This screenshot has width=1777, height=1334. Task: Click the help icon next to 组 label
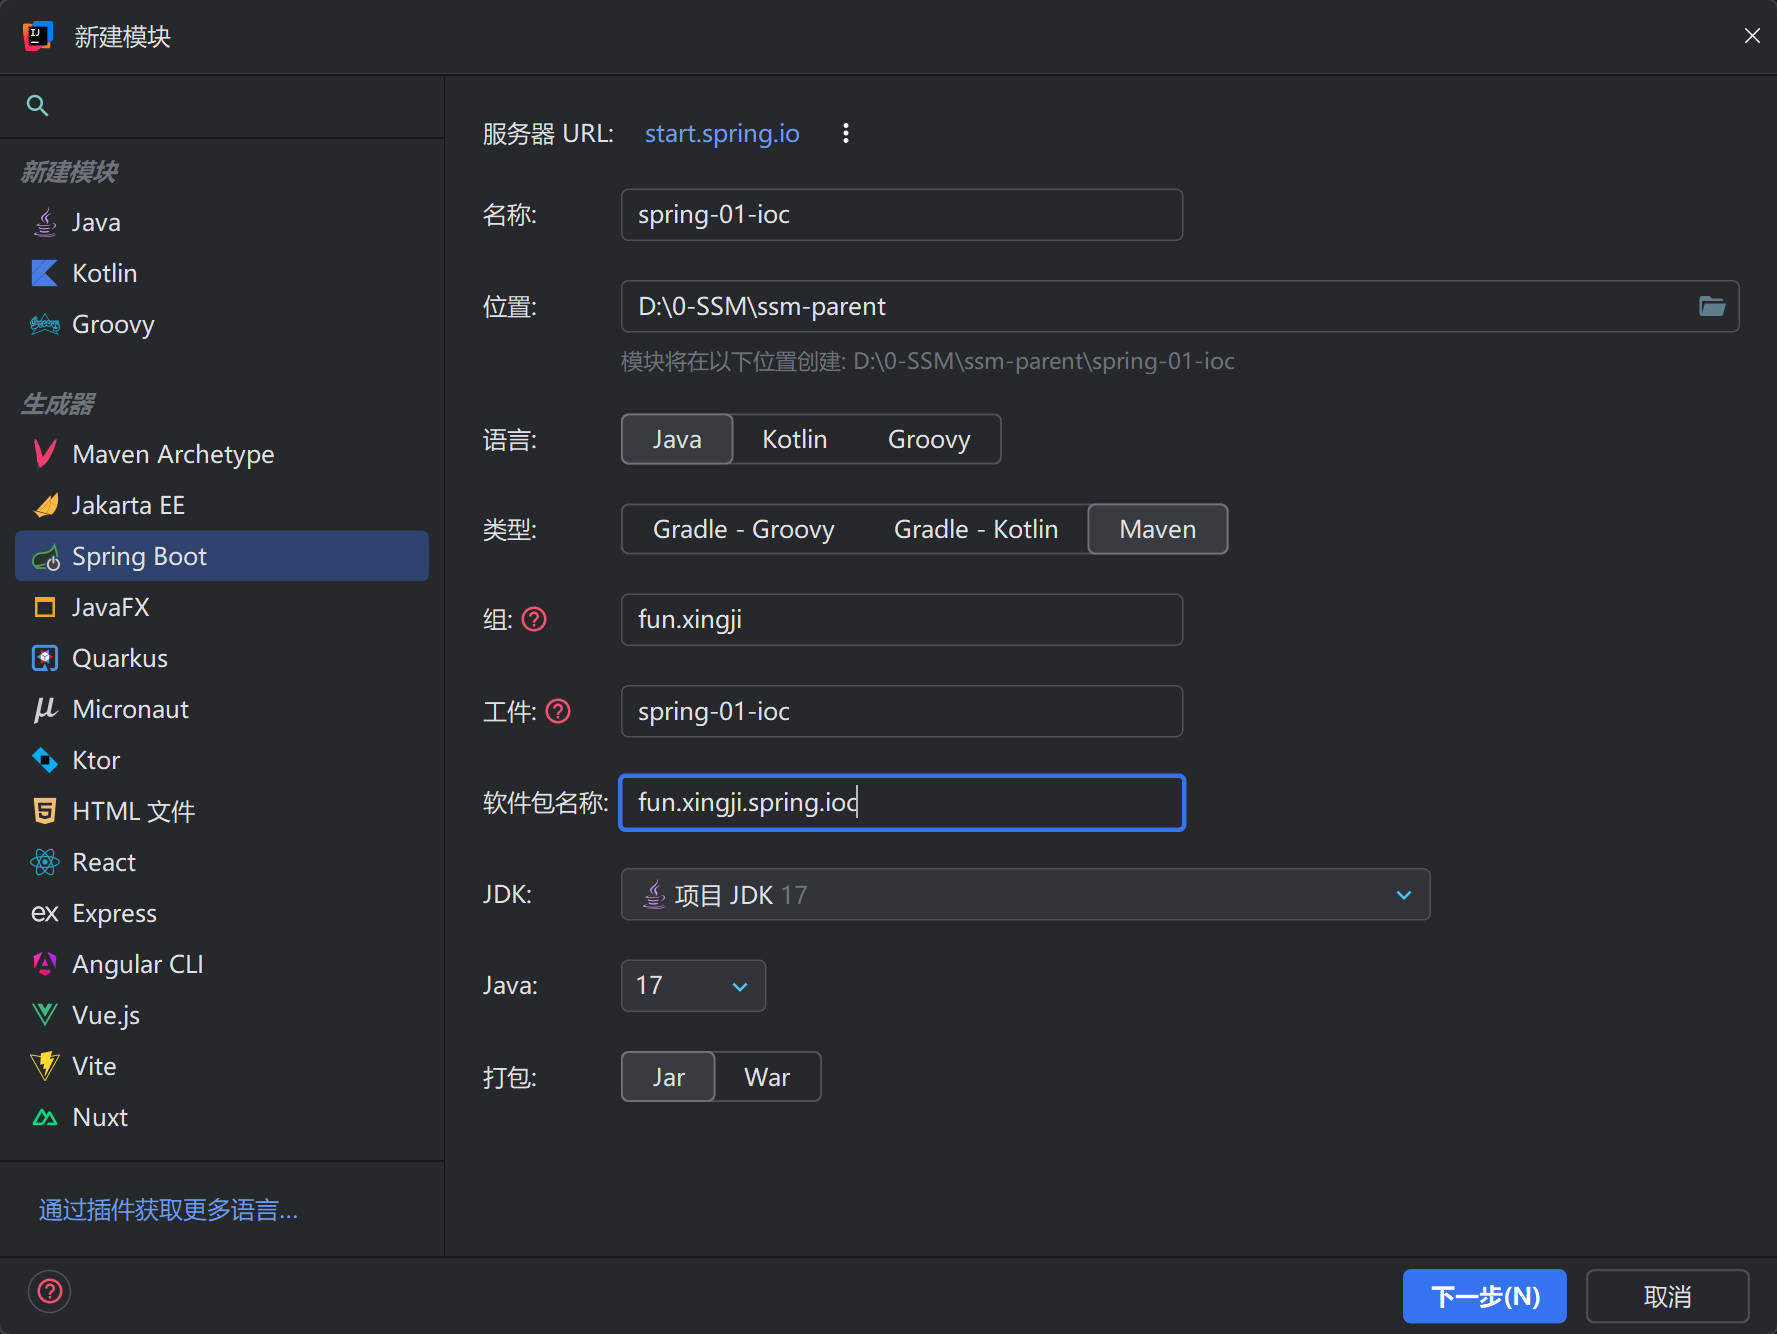(535, 620)
